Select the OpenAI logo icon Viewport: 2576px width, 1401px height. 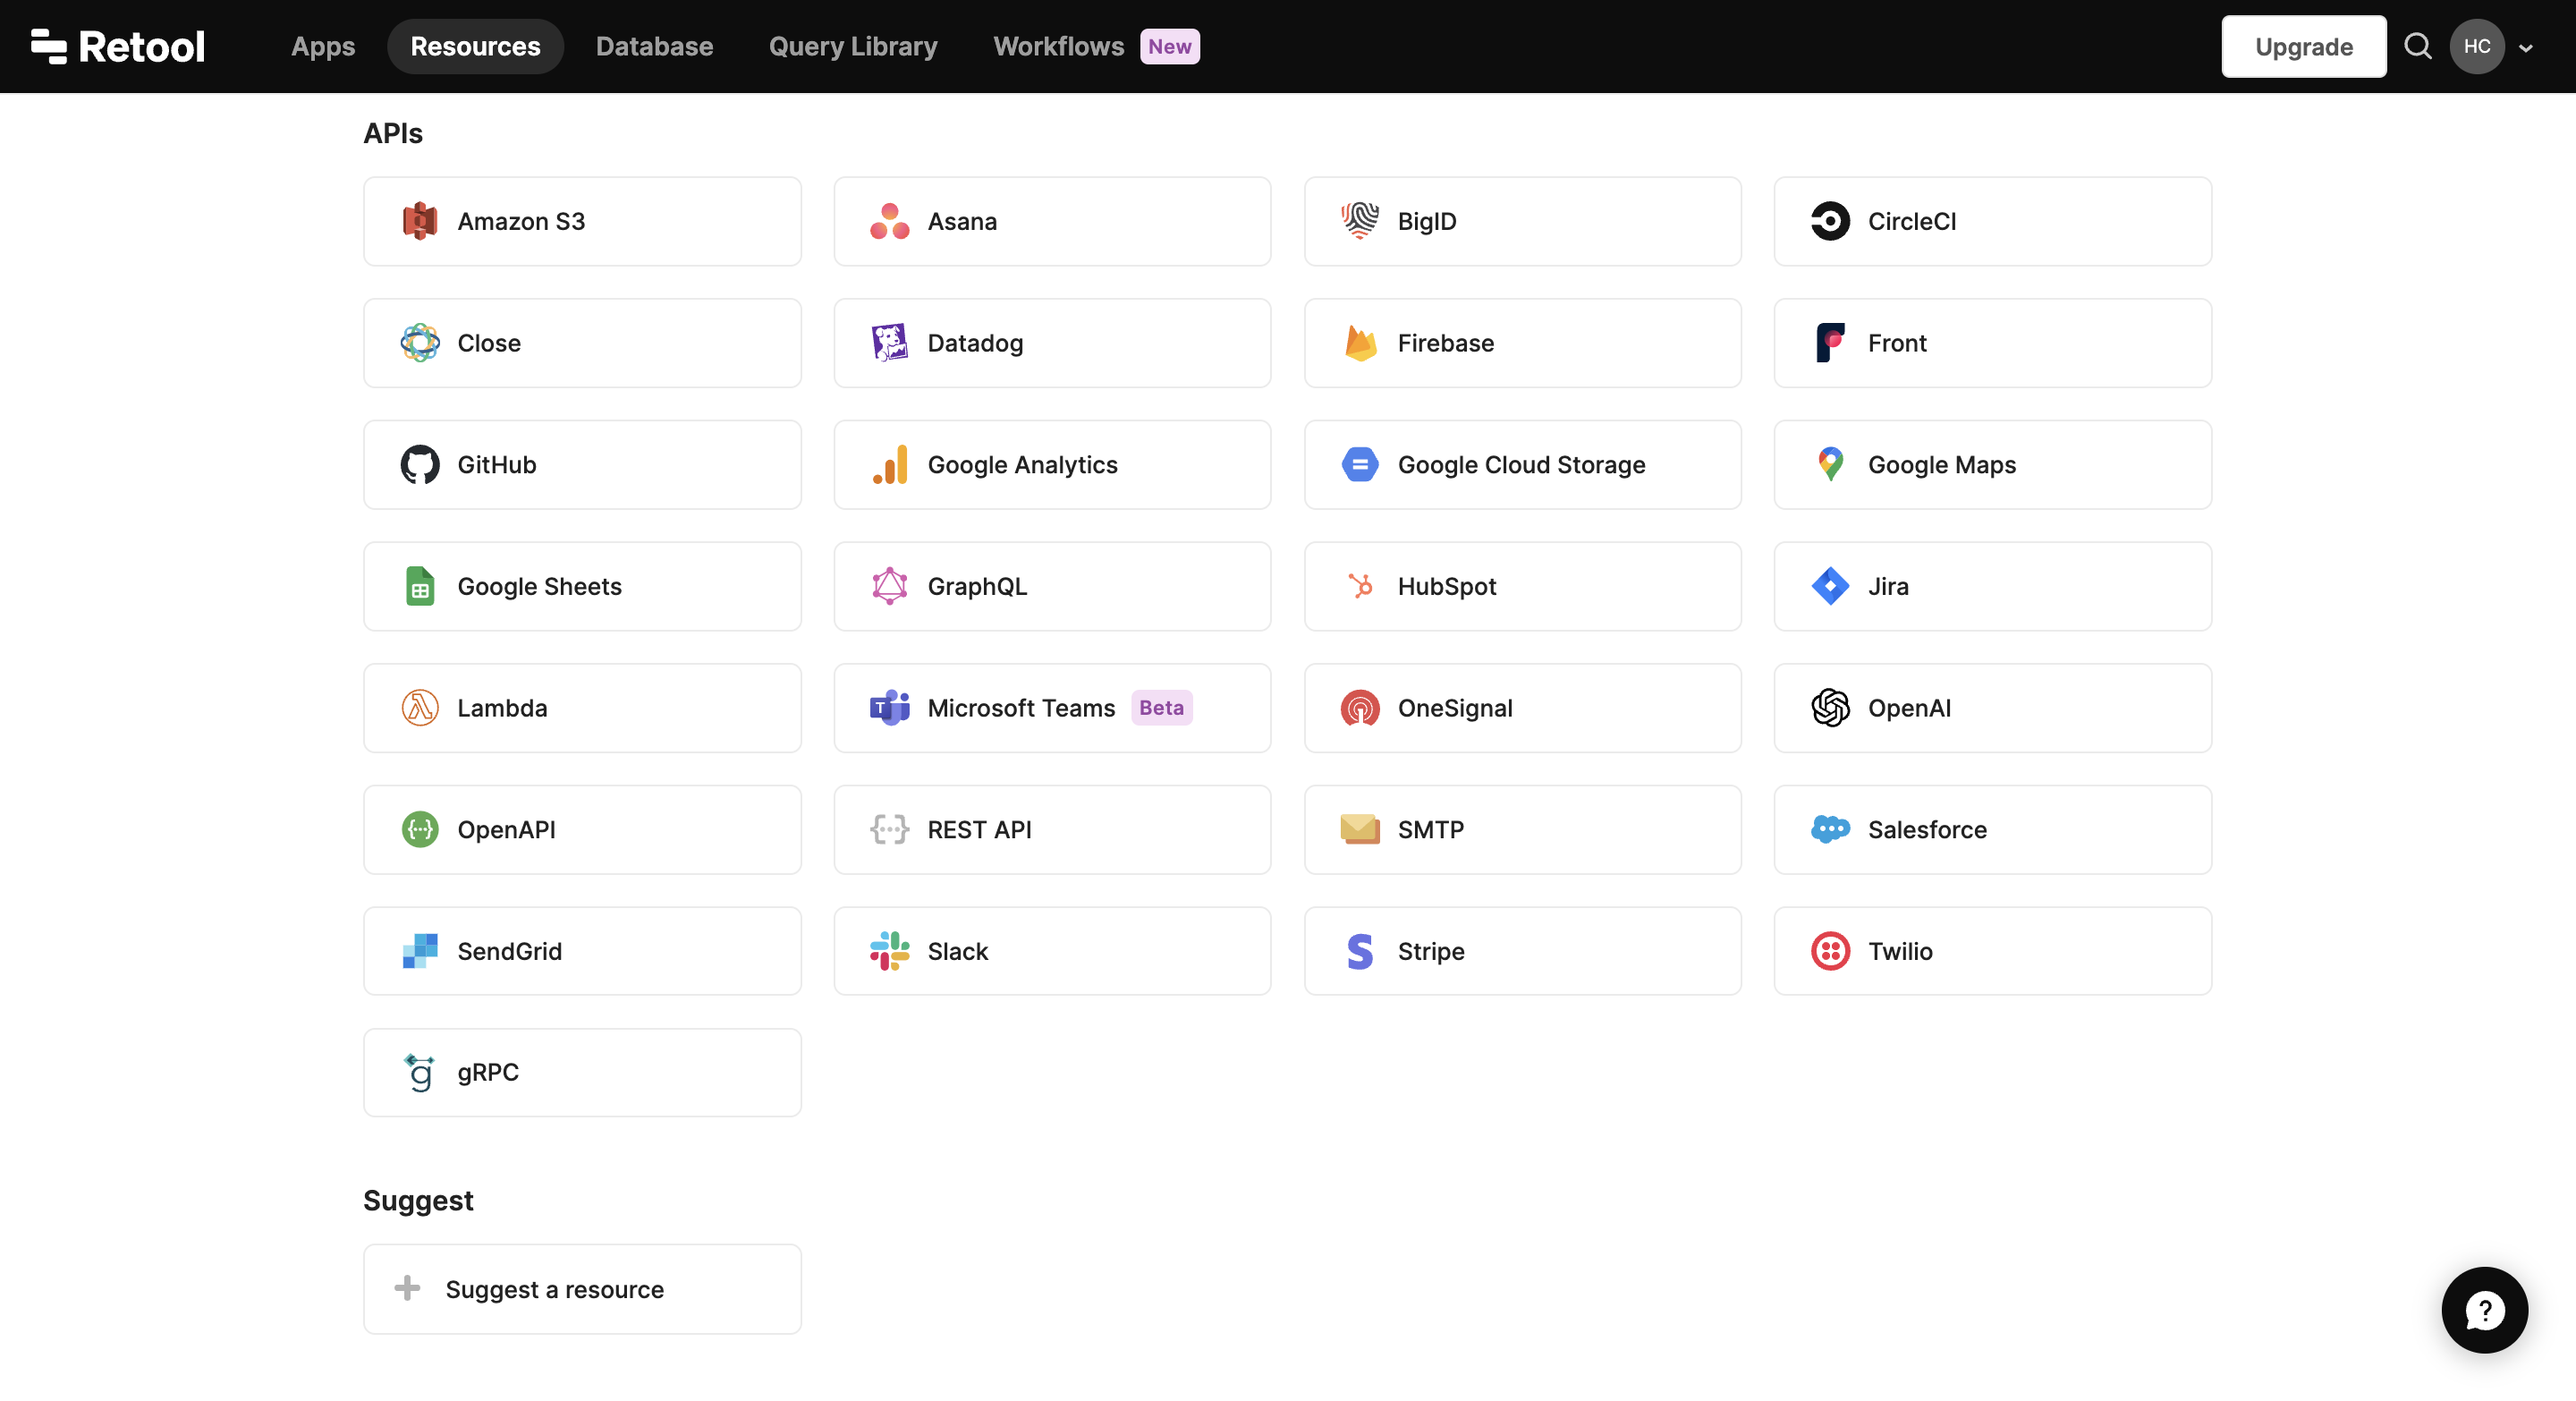[x=1830, y=707]
